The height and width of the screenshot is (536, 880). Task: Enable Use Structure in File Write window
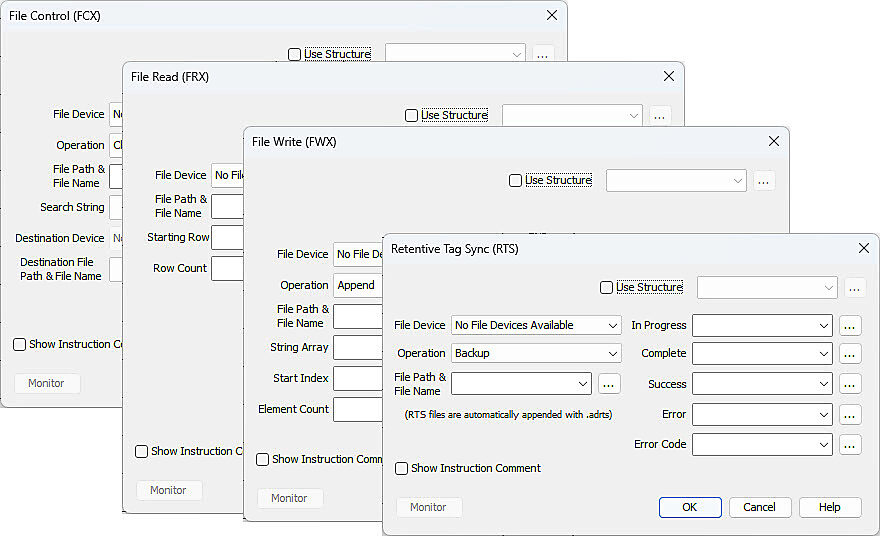515,181
